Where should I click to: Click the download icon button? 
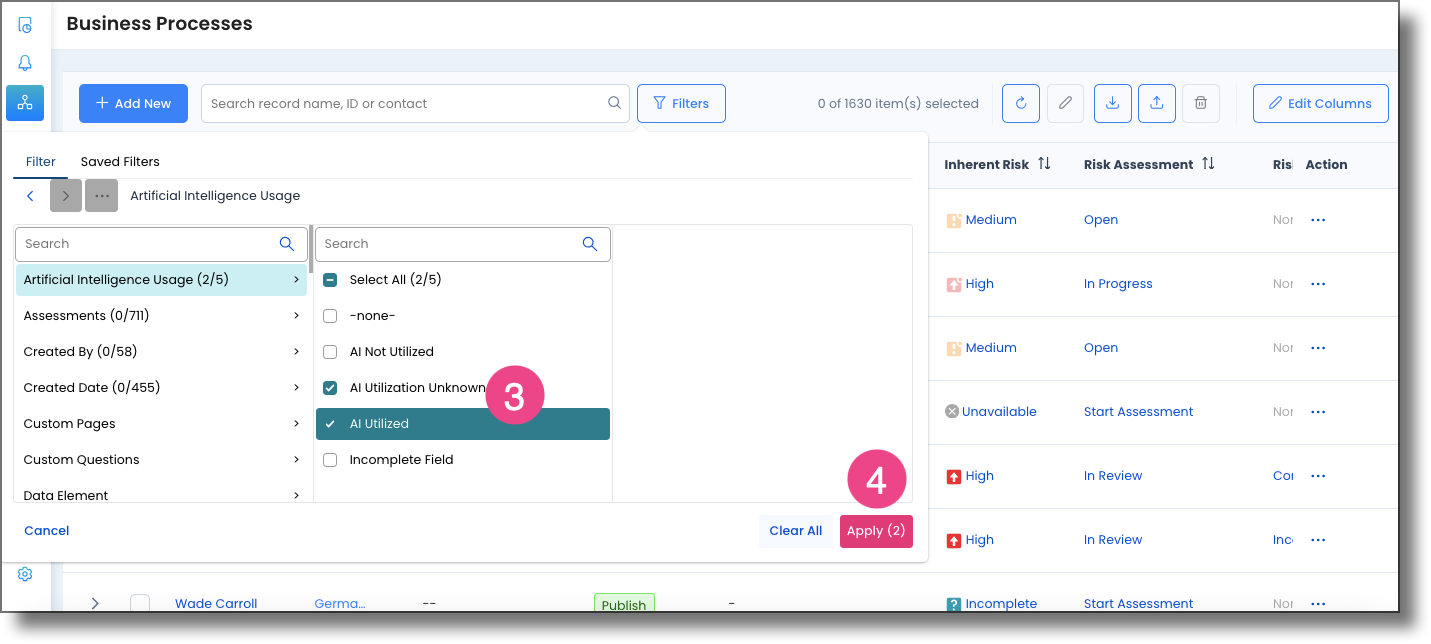[1112, 103]
